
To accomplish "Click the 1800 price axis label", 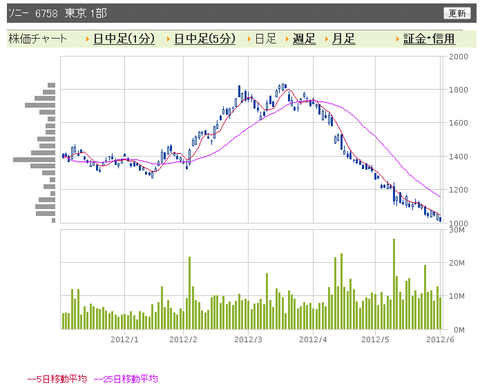I will (x=458, y=90).
